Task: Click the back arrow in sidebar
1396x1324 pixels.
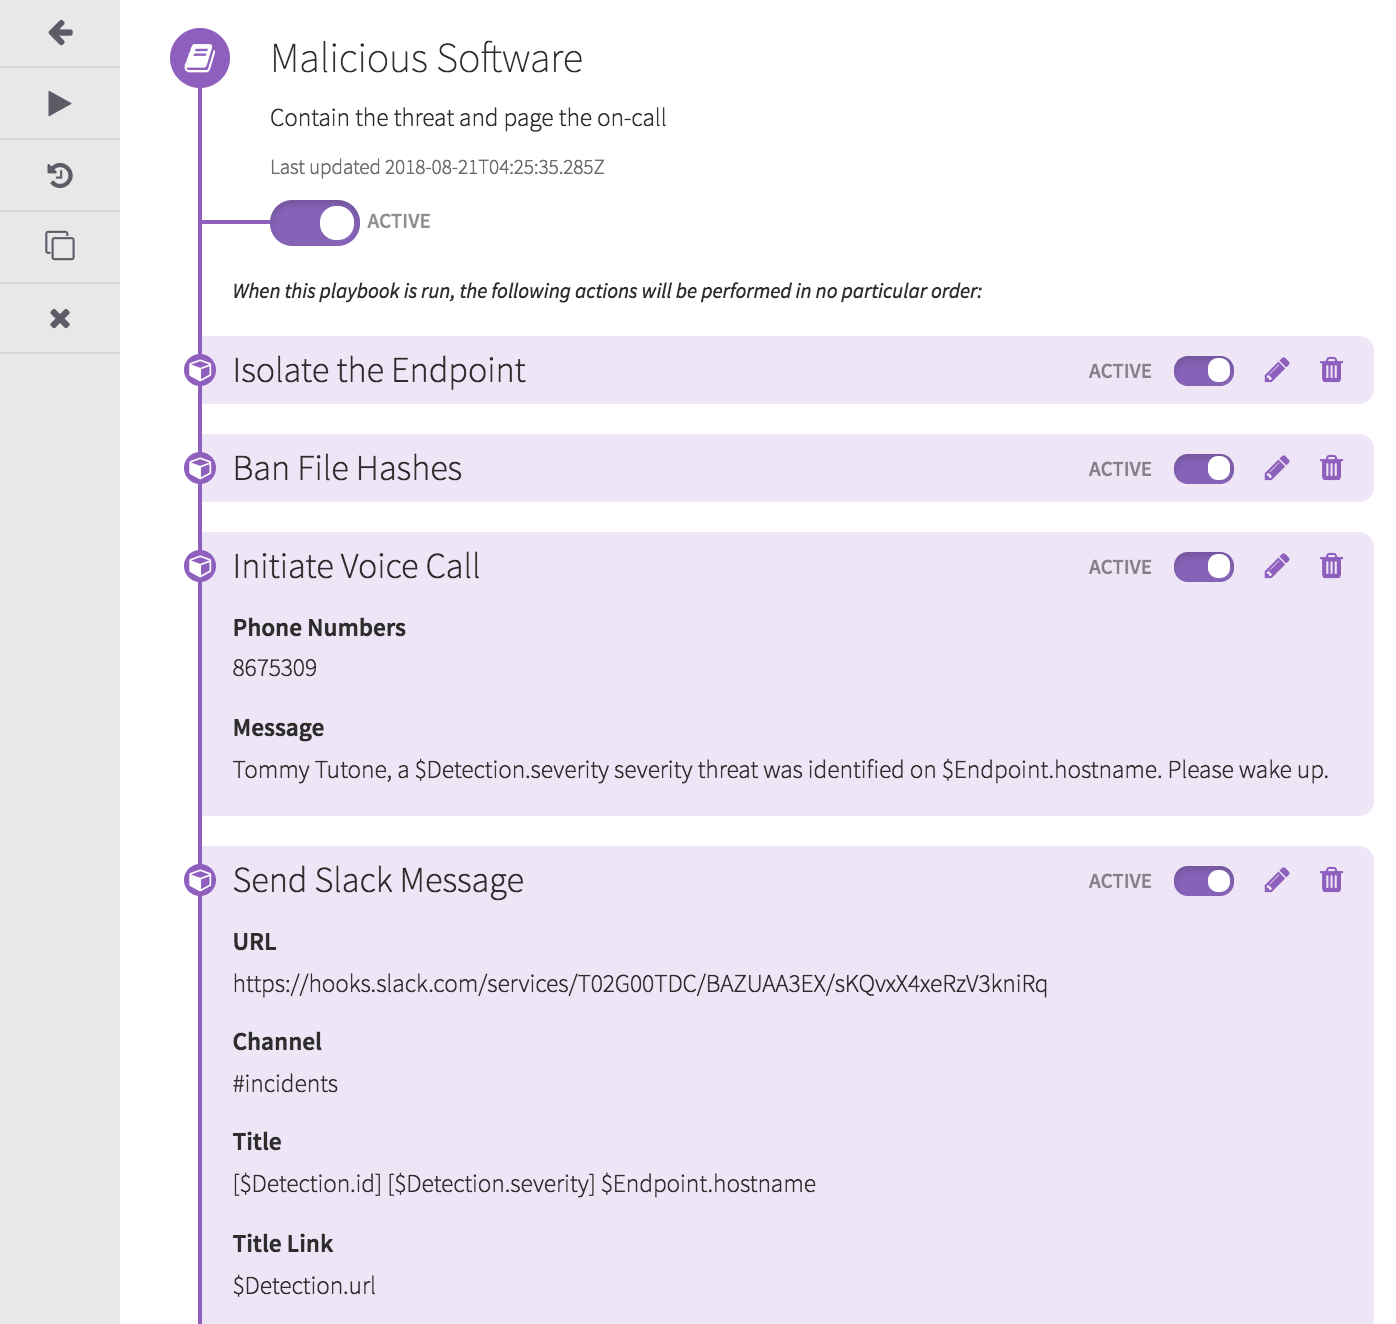Action: click(60, 33)
